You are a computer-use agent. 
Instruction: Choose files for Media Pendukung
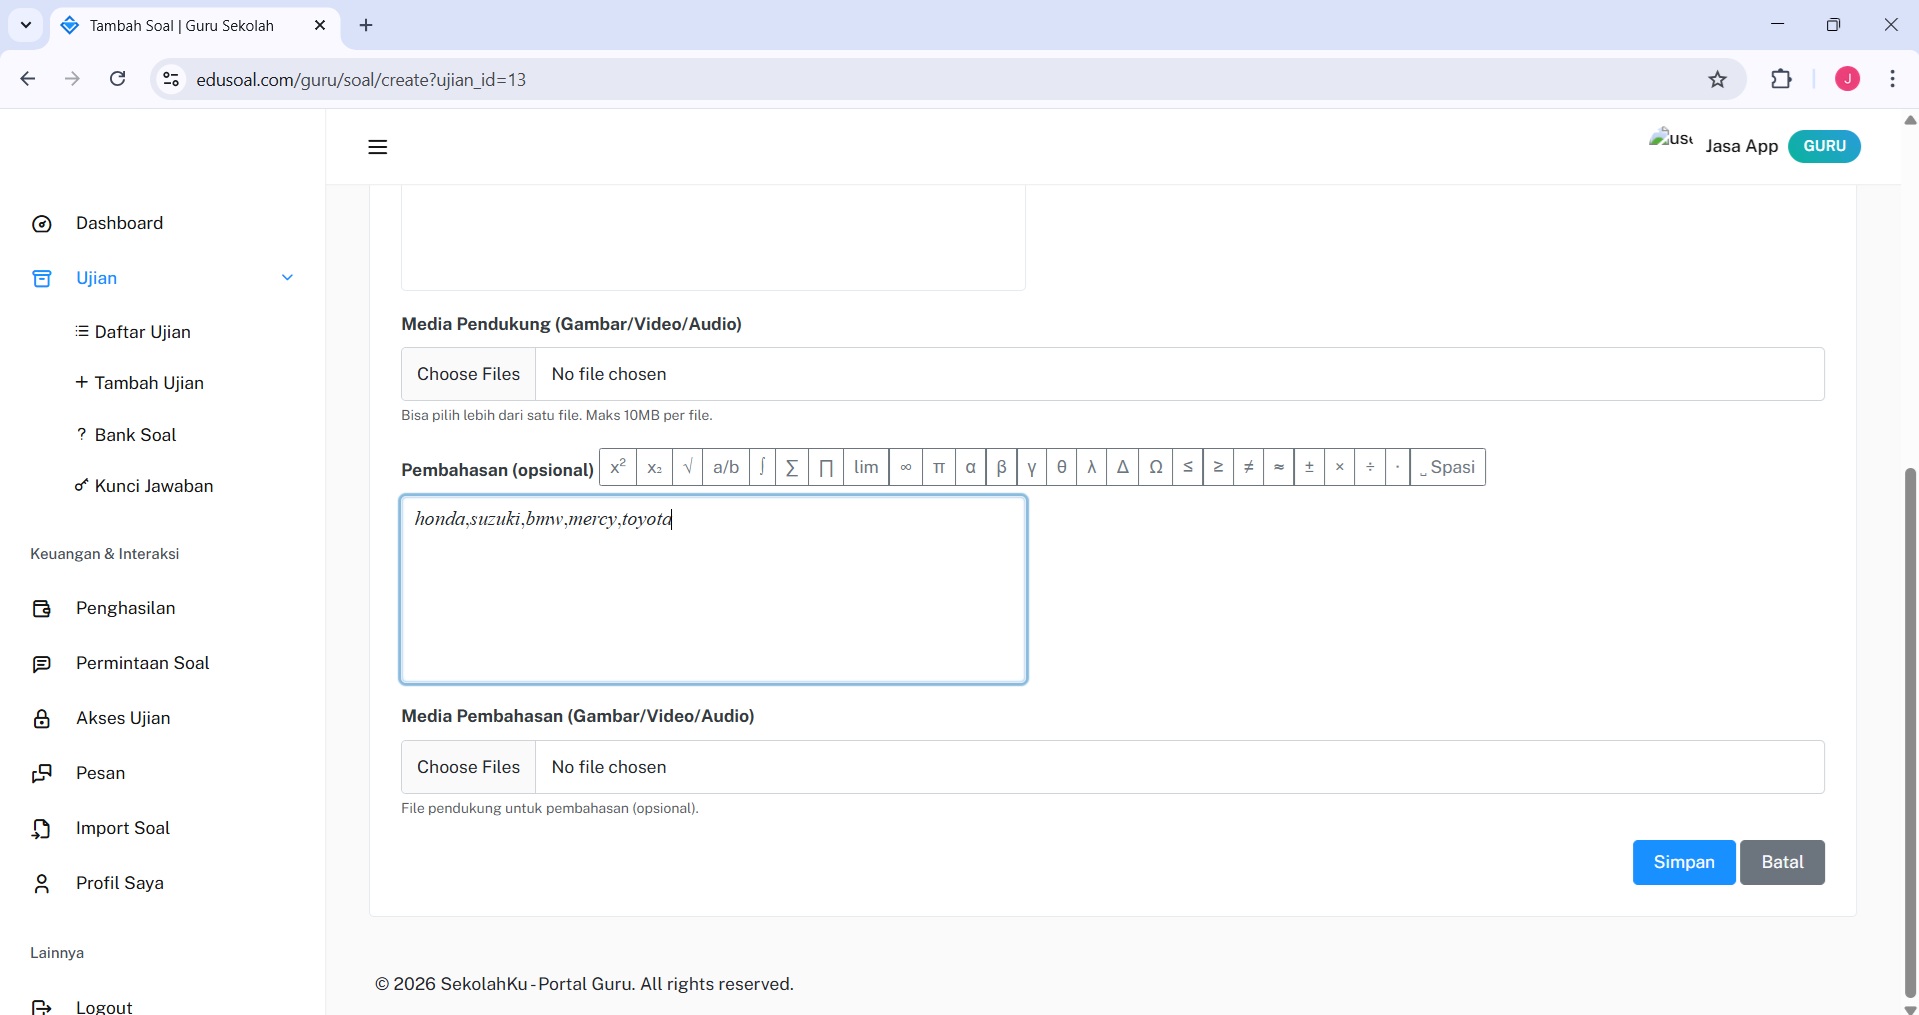click(x=468, y=374)
